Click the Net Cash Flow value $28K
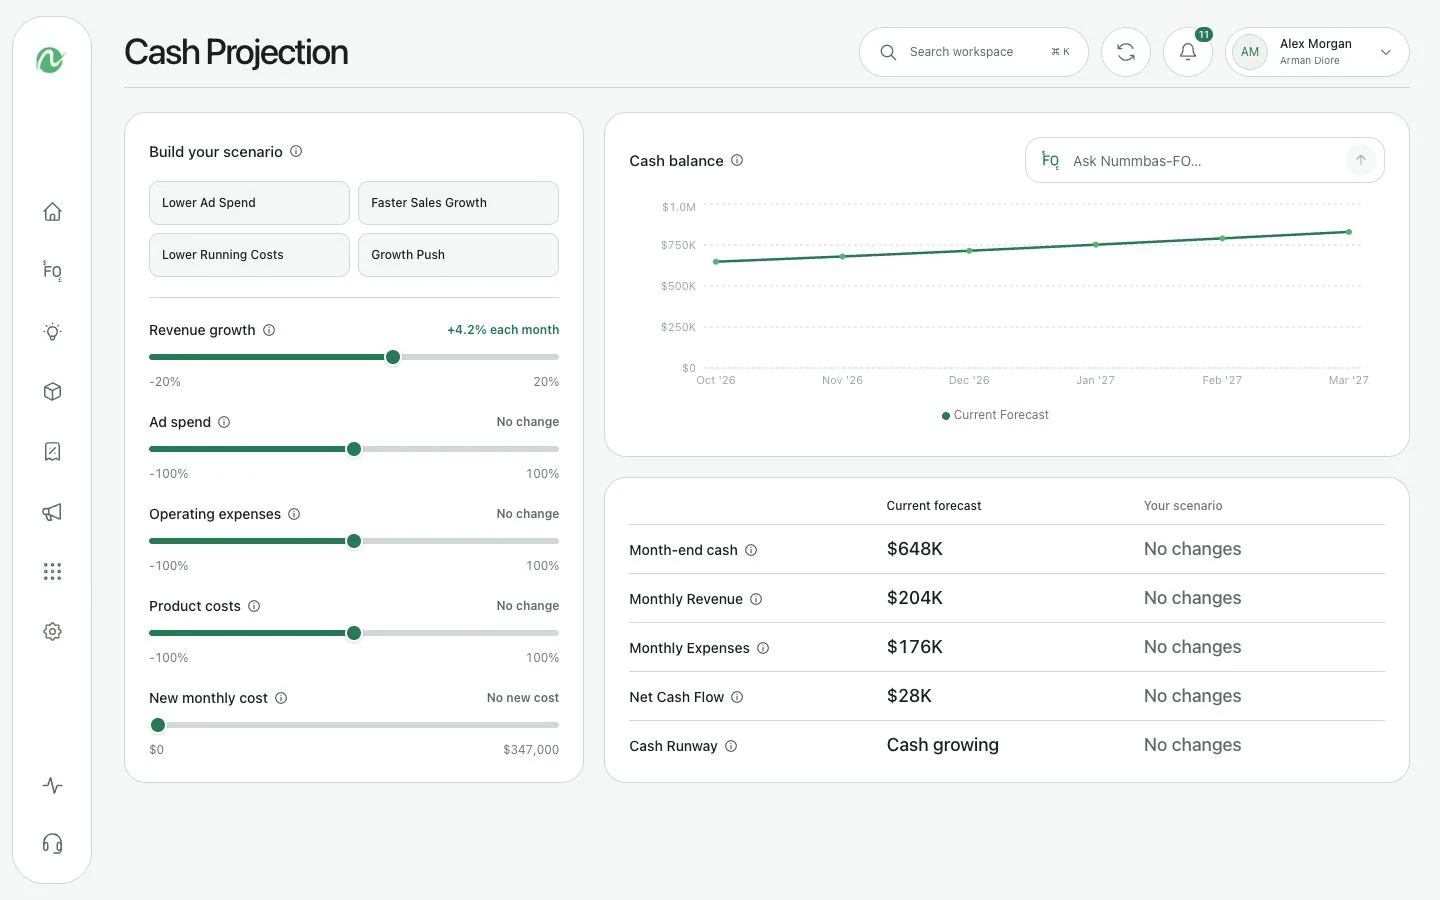Screen dimensions: 1440x900 coord(909,696)
